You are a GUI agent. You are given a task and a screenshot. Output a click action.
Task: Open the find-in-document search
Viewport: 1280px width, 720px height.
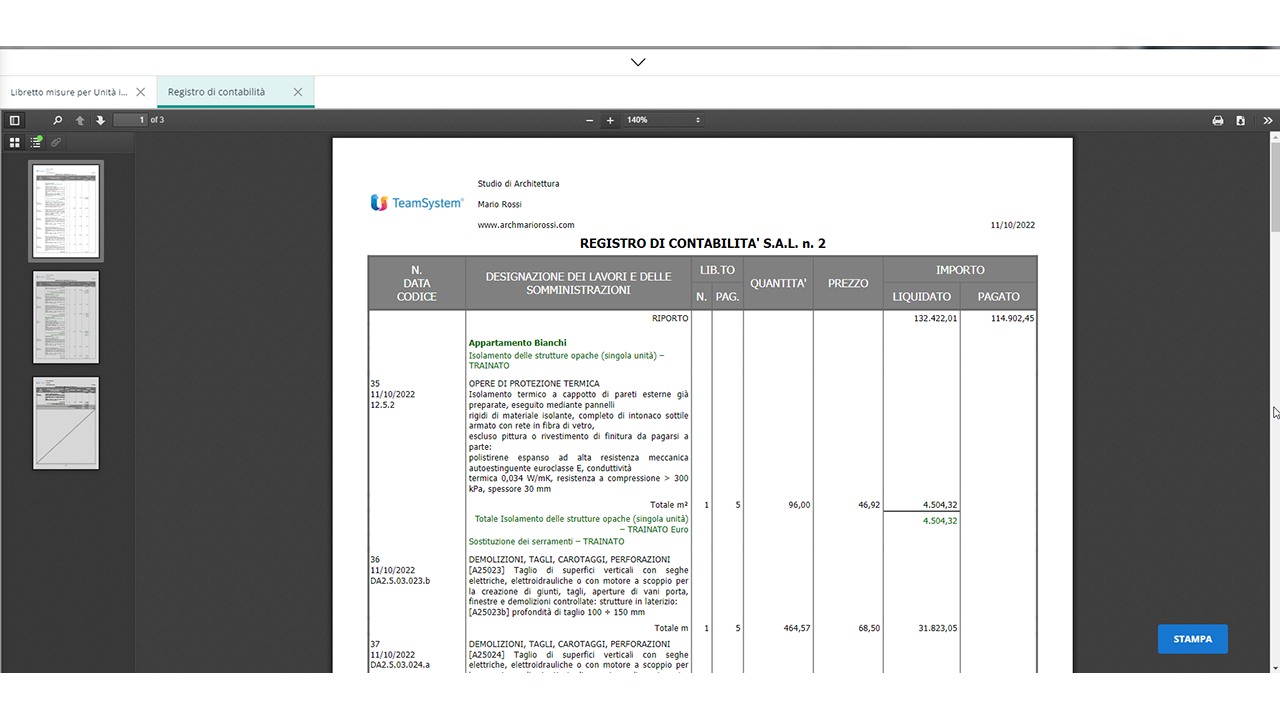[57, 120]
